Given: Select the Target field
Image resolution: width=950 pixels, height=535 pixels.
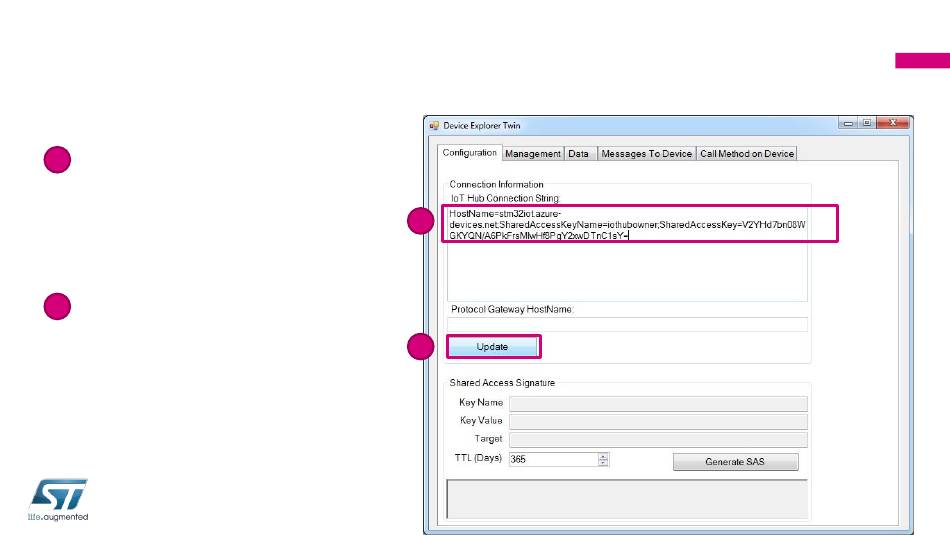Looking at the screenshot, I should [x=657, y=440].
